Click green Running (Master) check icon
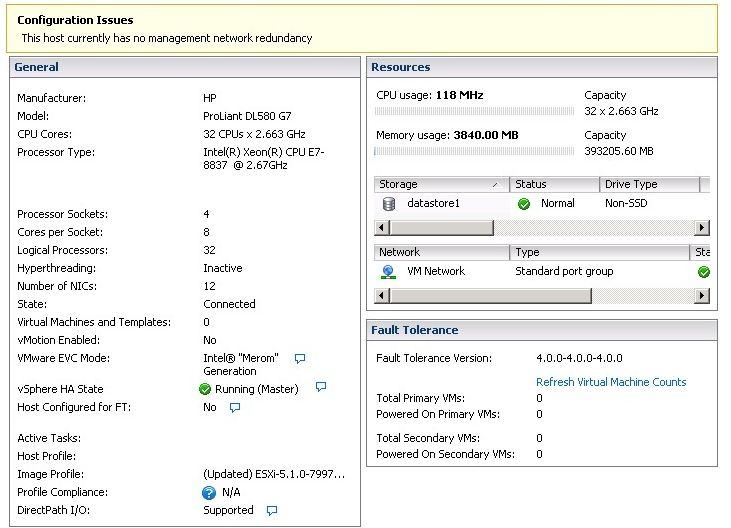The height and width of the screenshot is (528, 731). coord(205,389)
